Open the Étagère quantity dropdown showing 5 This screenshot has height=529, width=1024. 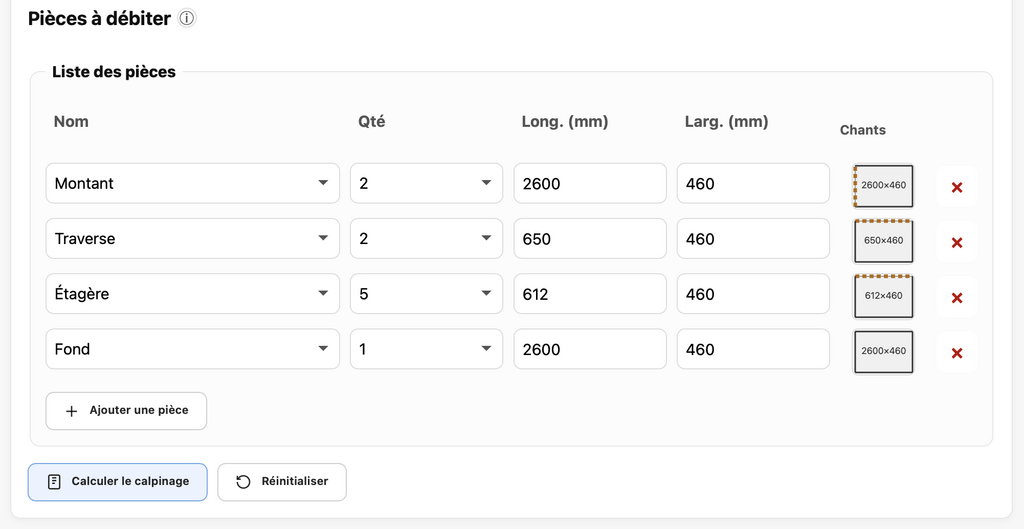426,294
